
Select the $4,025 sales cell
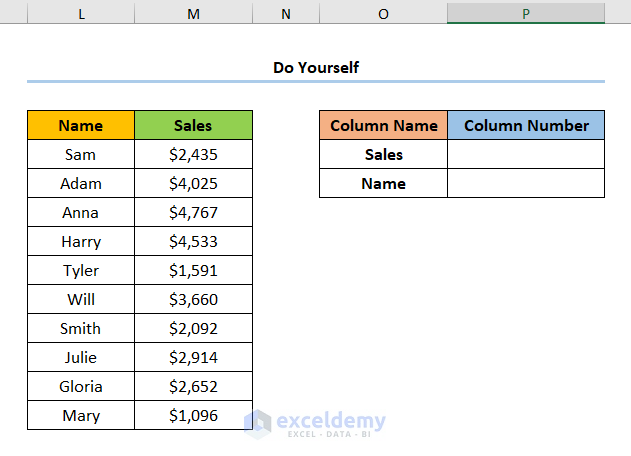pos(193,183)
